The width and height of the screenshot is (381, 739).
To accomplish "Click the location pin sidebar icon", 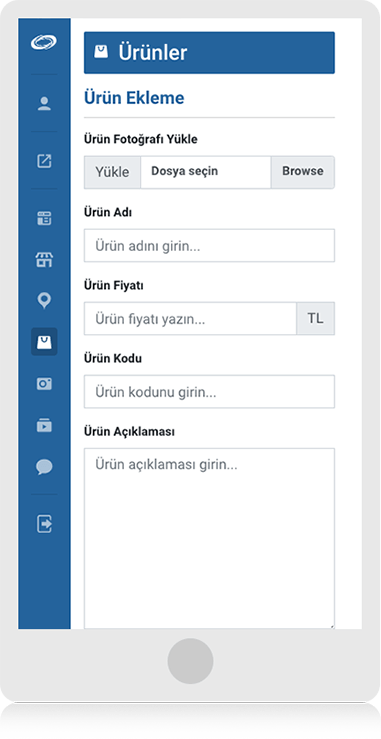I will pyautogui.click(x=44, y=300).
